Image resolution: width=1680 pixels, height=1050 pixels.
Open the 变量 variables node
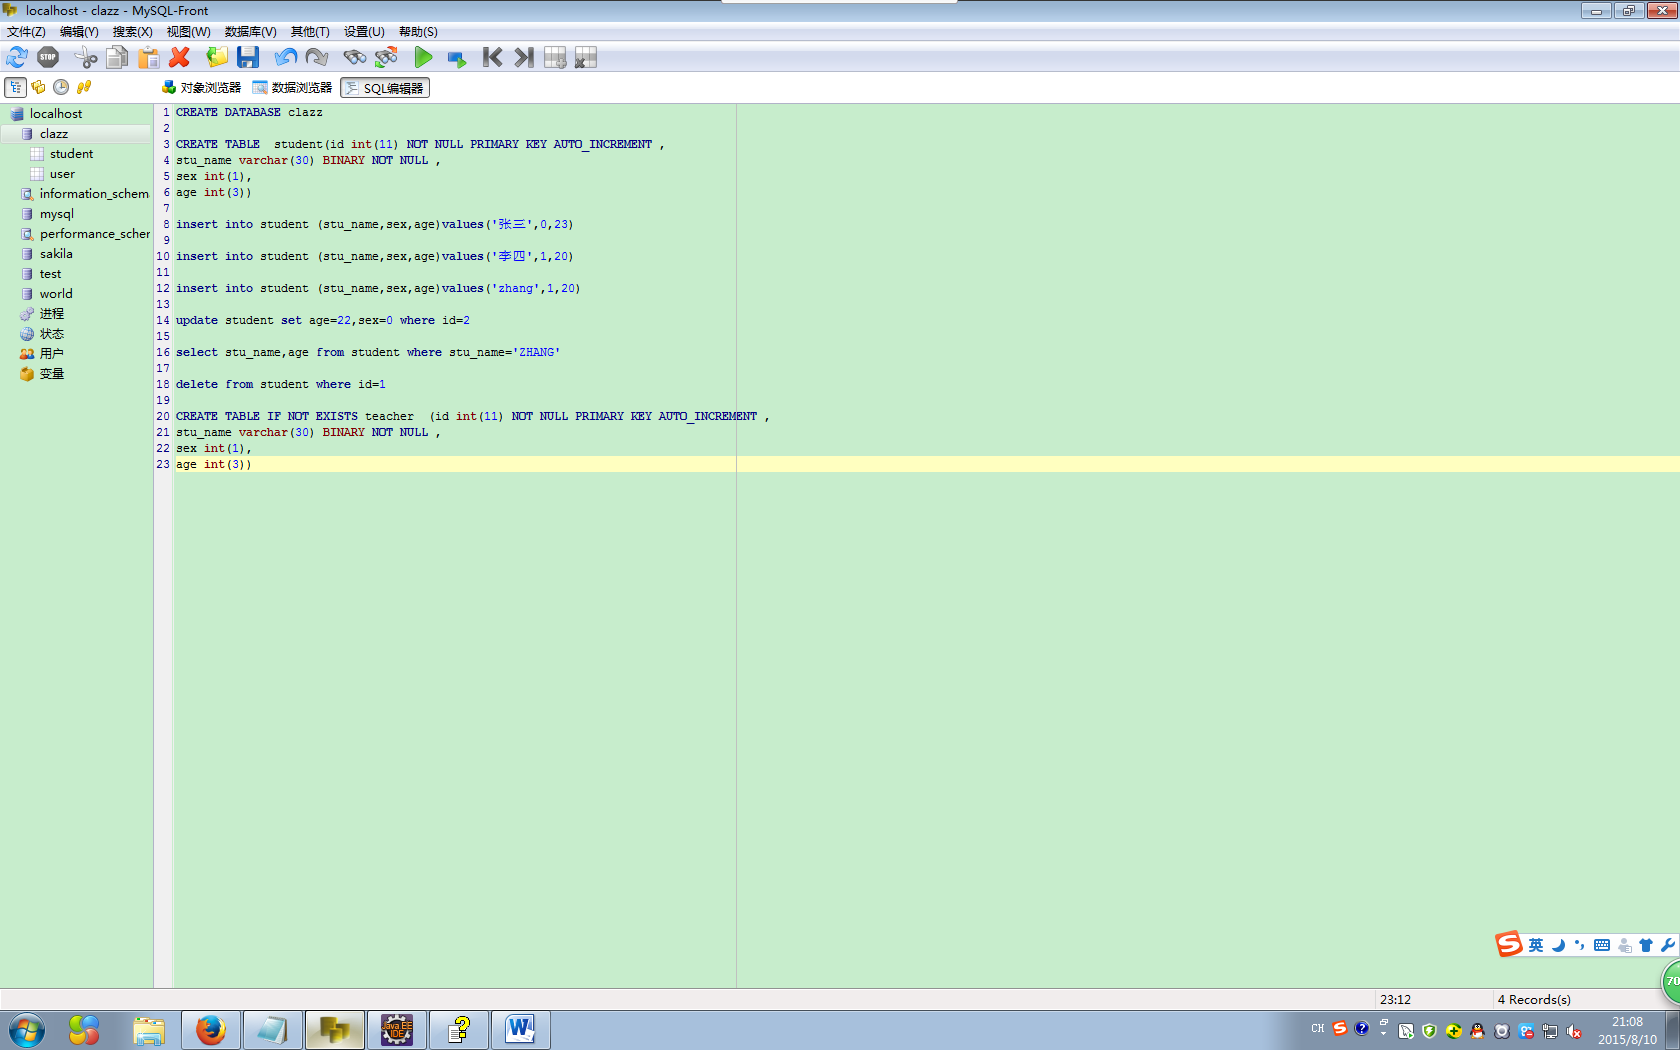51,374
